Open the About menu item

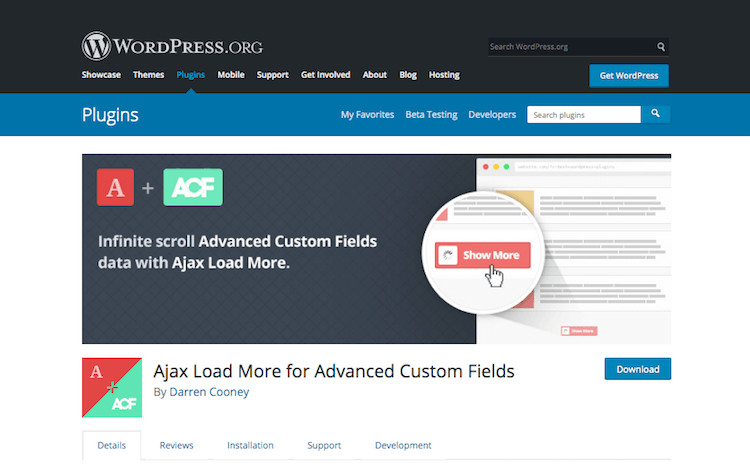coord(375,75)
